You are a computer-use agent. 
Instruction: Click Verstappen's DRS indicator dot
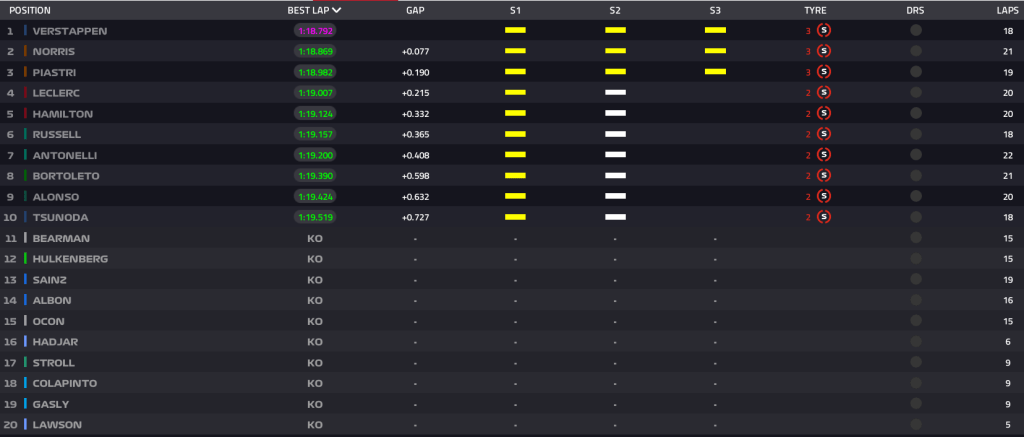(916, 30)
